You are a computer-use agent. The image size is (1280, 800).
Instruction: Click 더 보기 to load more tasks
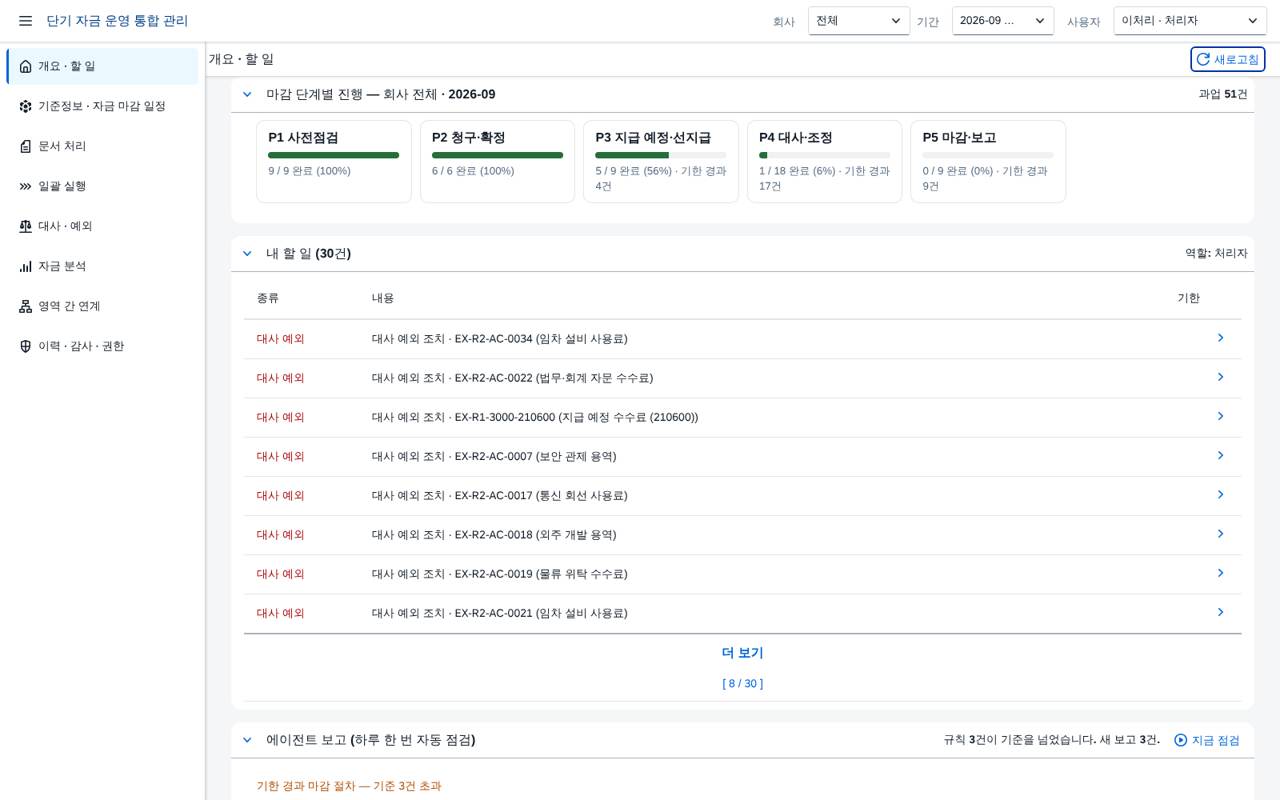pyautogui.click(x=742, y=653)
